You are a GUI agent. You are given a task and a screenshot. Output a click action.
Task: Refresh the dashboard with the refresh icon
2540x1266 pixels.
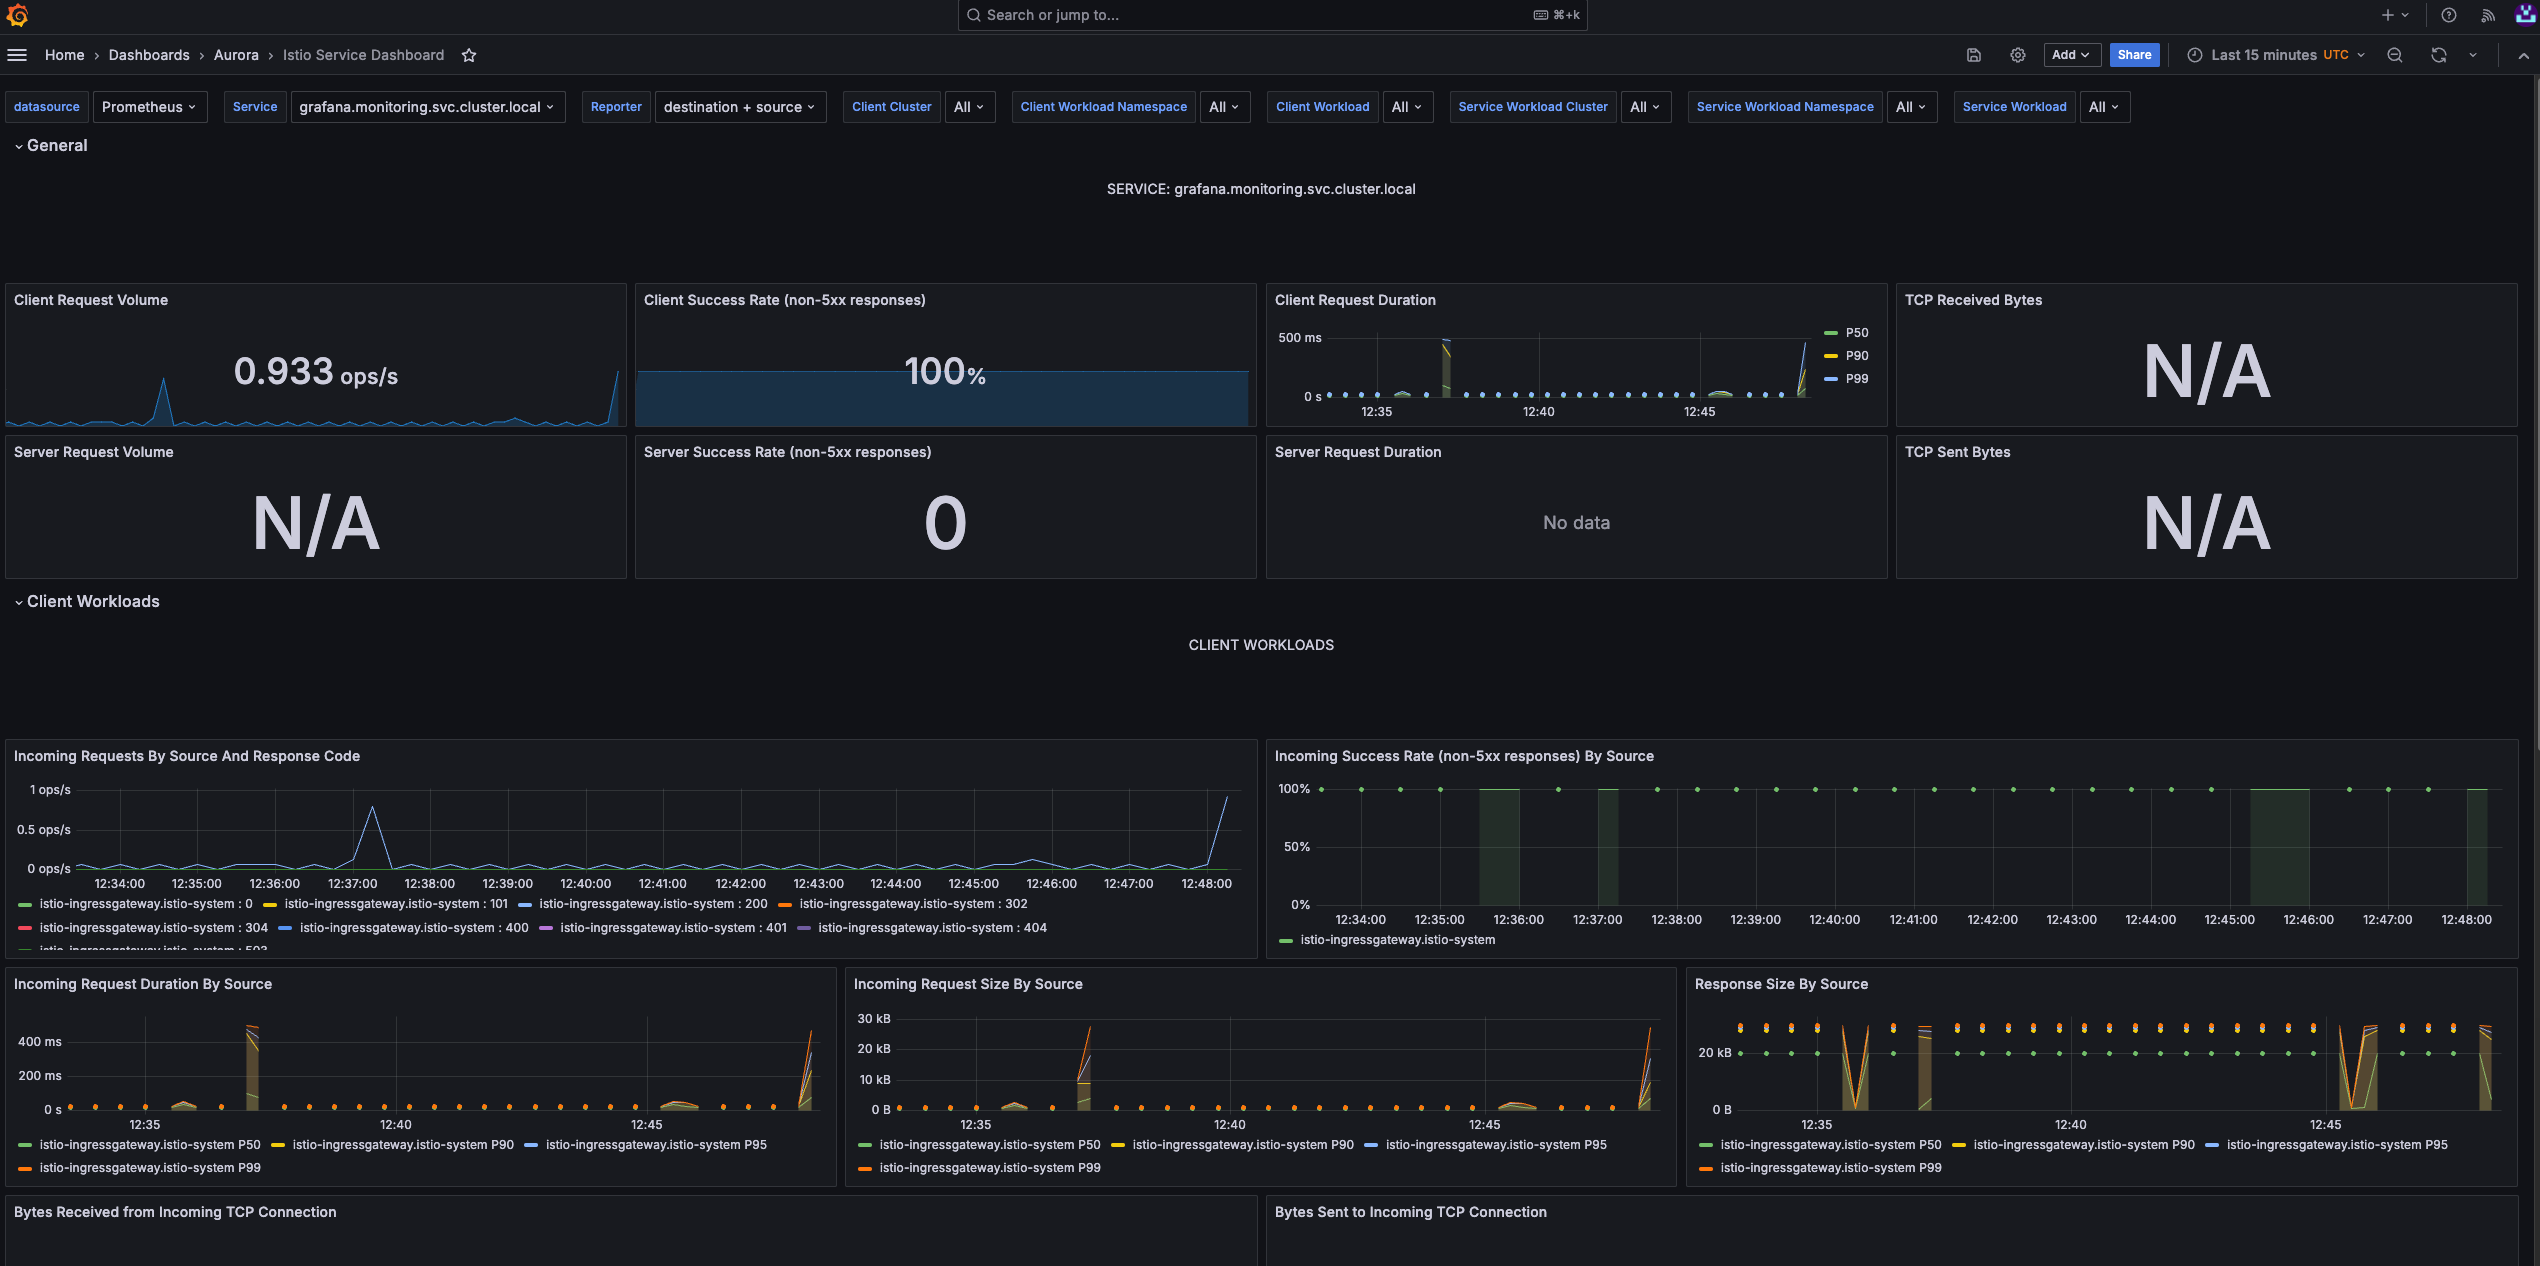point(2439,55)
